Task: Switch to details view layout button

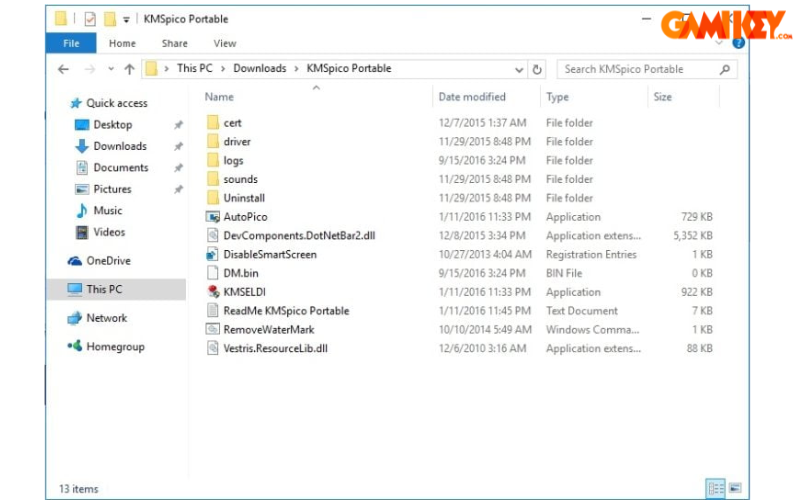Action: click(x=716, y=488)
